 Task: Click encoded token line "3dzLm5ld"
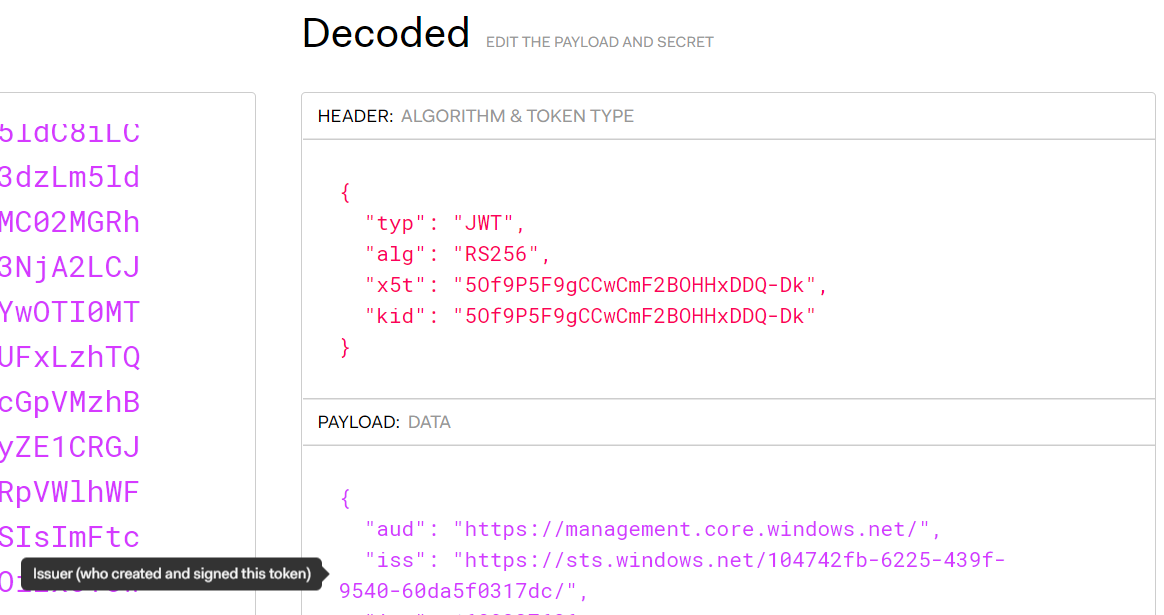[x=70, y=177]
